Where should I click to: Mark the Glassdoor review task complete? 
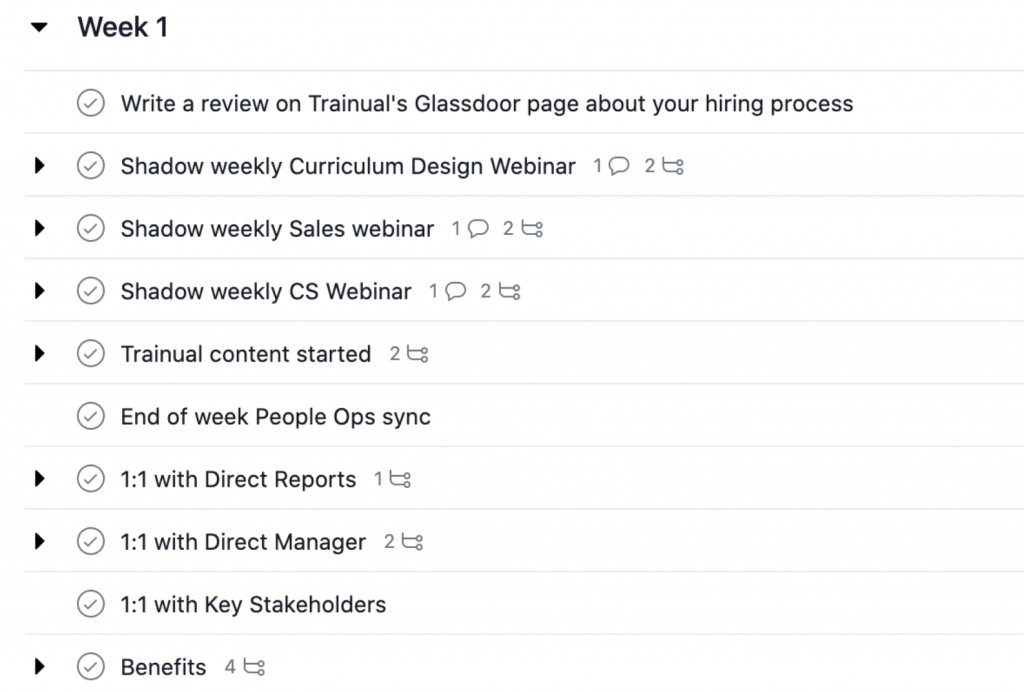[90, 103]
